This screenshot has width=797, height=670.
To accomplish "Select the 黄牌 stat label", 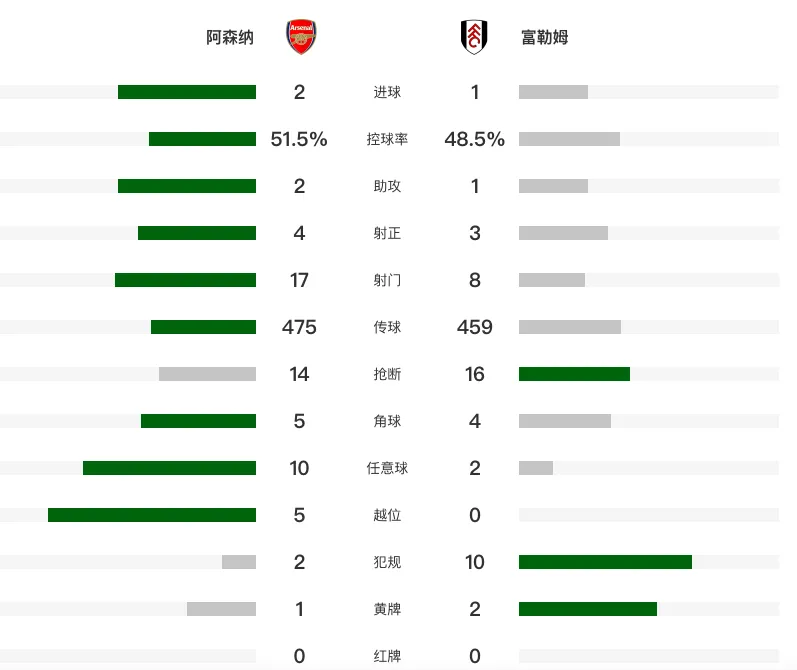I will coord(387,608).
